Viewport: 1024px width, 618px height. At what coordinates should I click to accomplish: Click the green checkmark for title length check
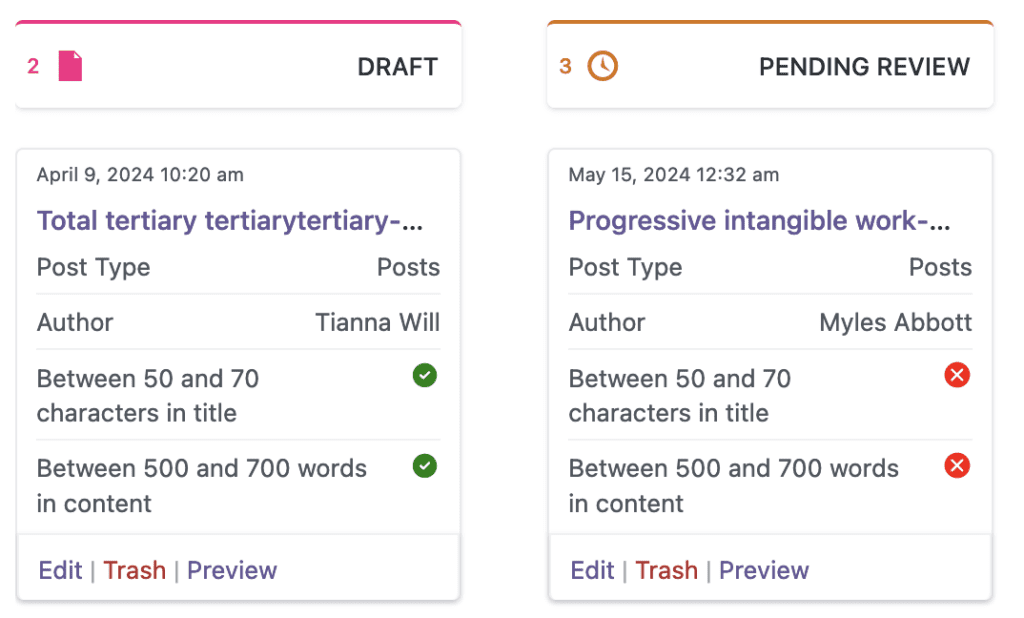[424, 375]
